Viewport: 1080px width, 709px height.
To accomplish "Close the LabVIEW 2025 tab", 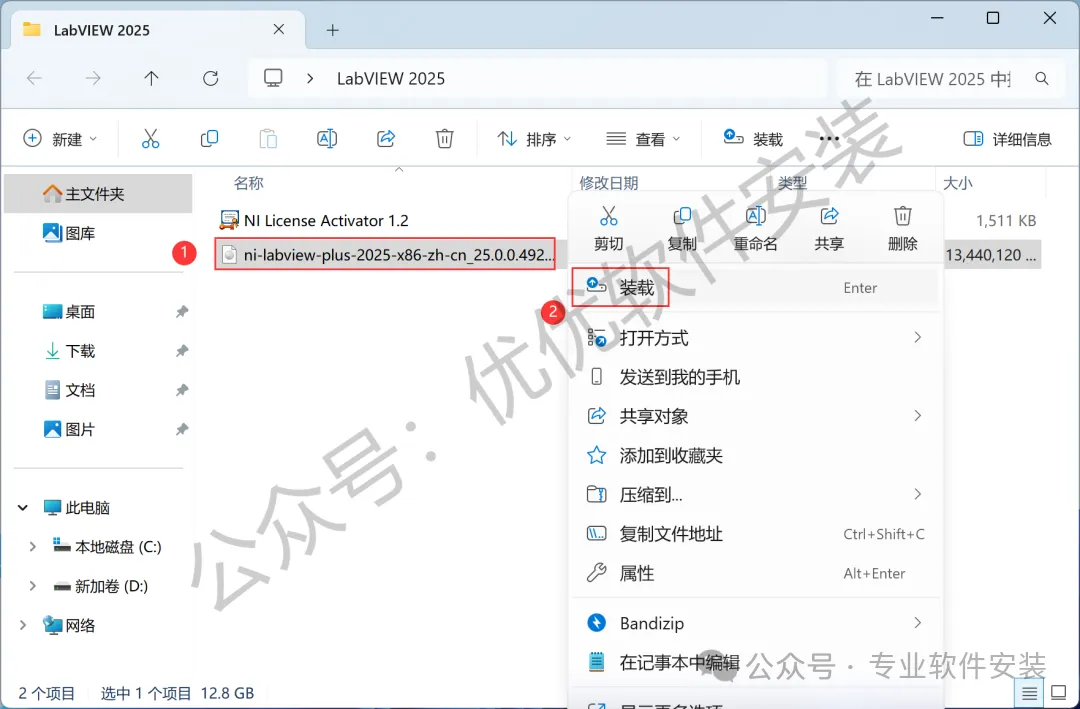I will pyautogui.click(x=279, y=30).
